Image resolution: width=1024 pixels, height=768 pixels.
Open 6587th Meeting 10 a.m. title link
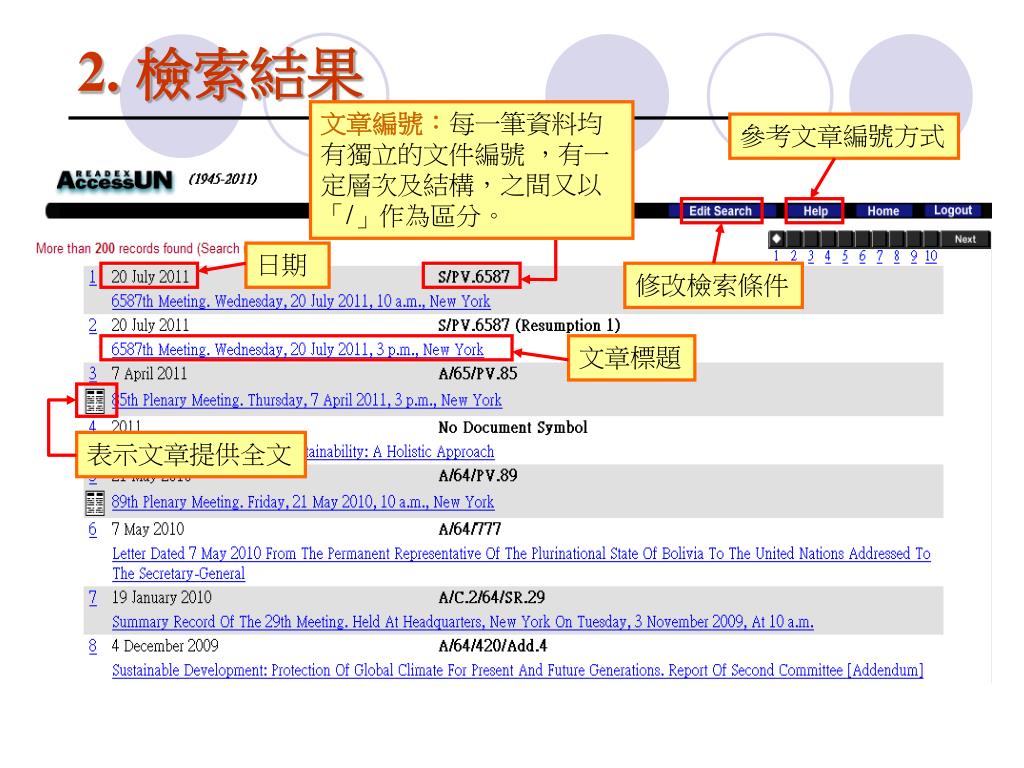300,301
